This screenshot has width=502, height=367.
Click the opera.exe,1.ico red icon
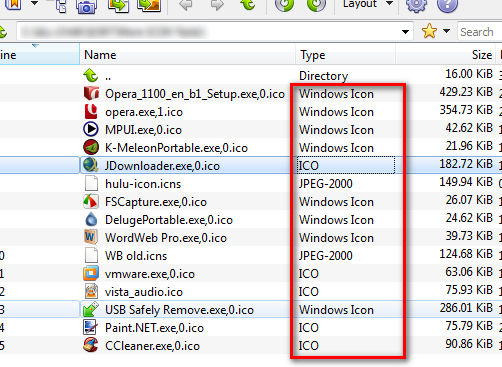tap(91, 111)
